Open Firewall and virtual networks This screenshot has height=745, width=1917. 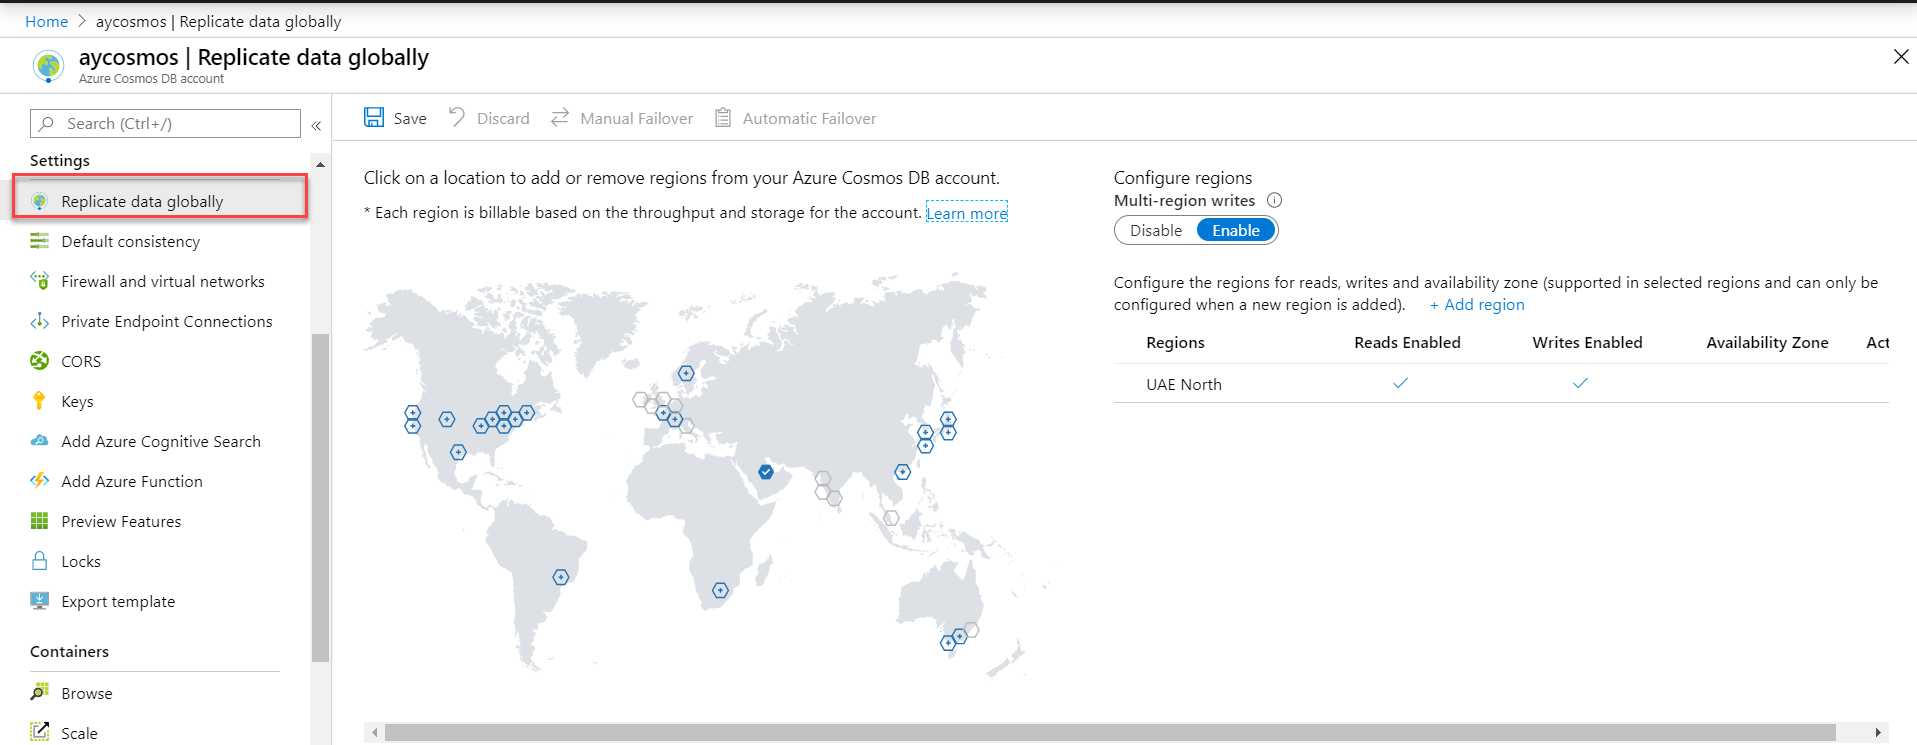tap(162, 281)
